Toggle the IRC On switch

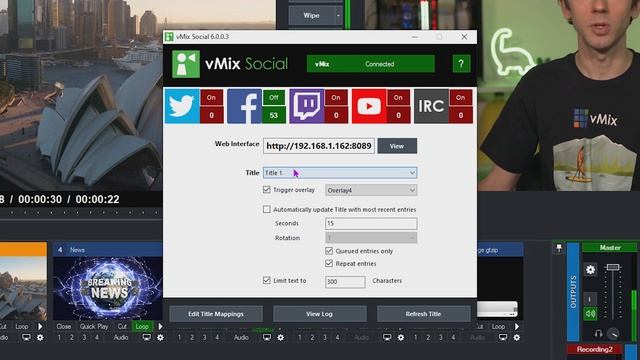(x=461, y=98)
